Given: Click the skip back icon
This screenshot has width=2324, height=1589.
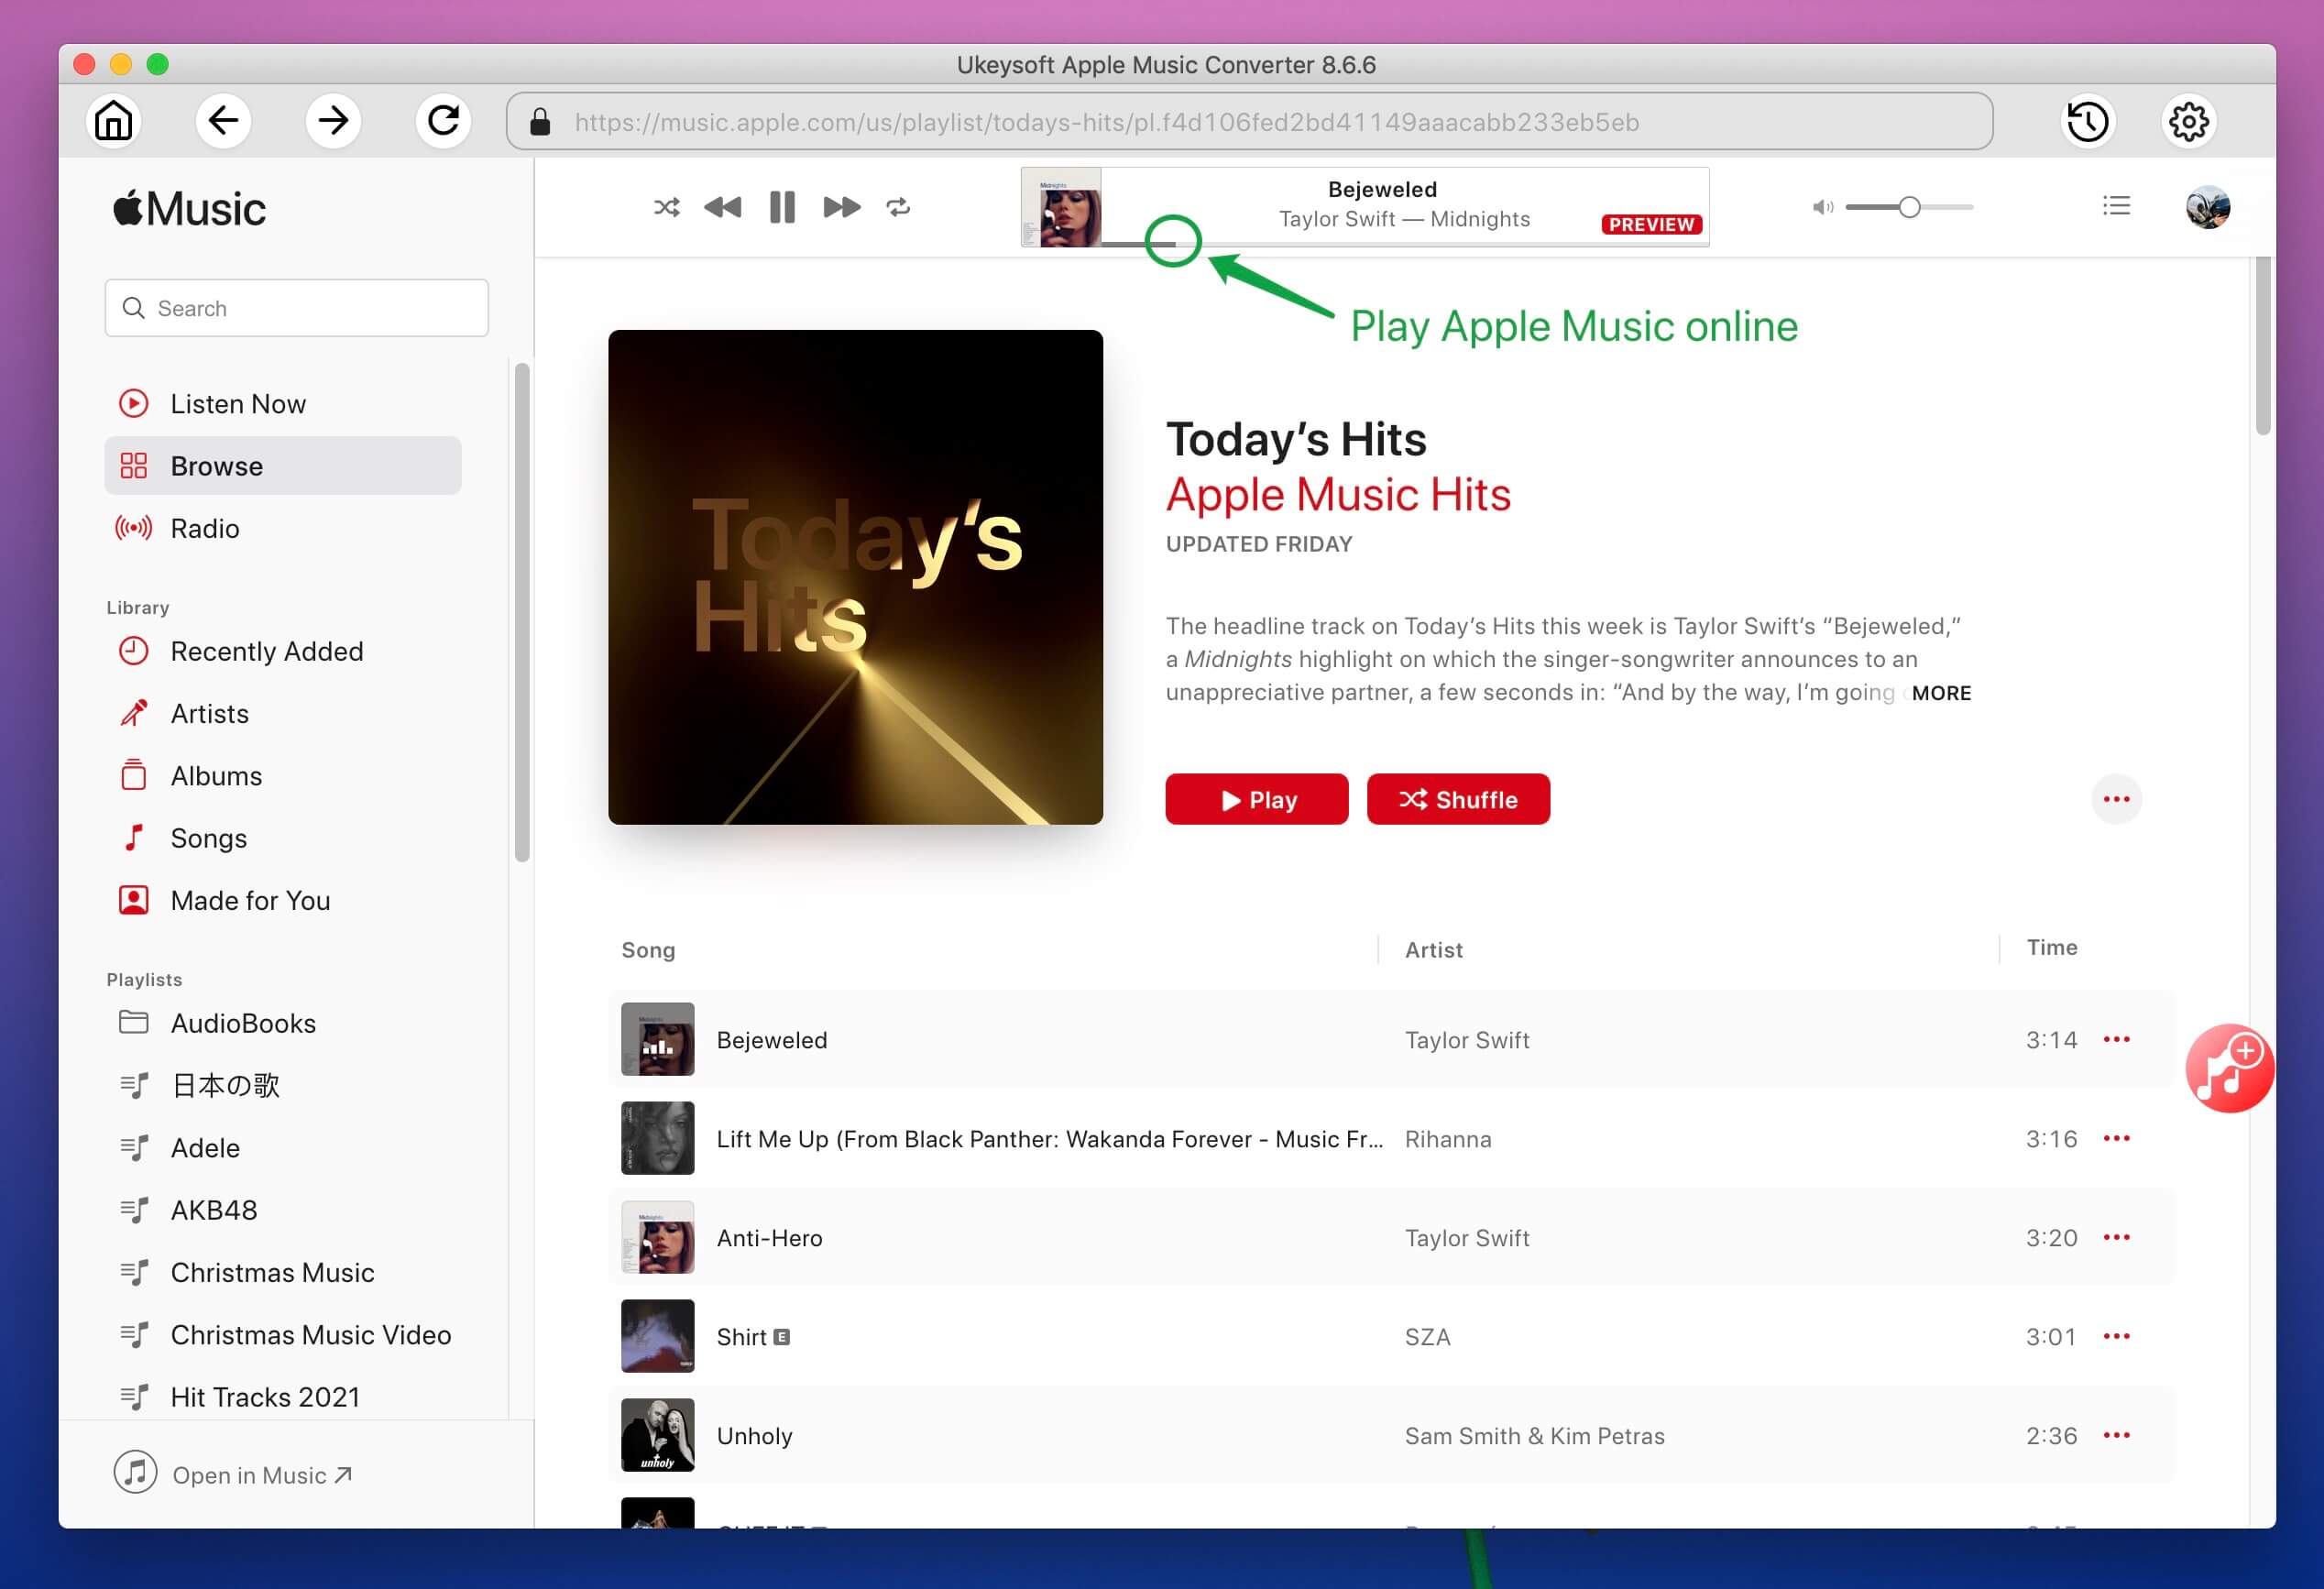Looking at the screenshot, I should (724, 206).
